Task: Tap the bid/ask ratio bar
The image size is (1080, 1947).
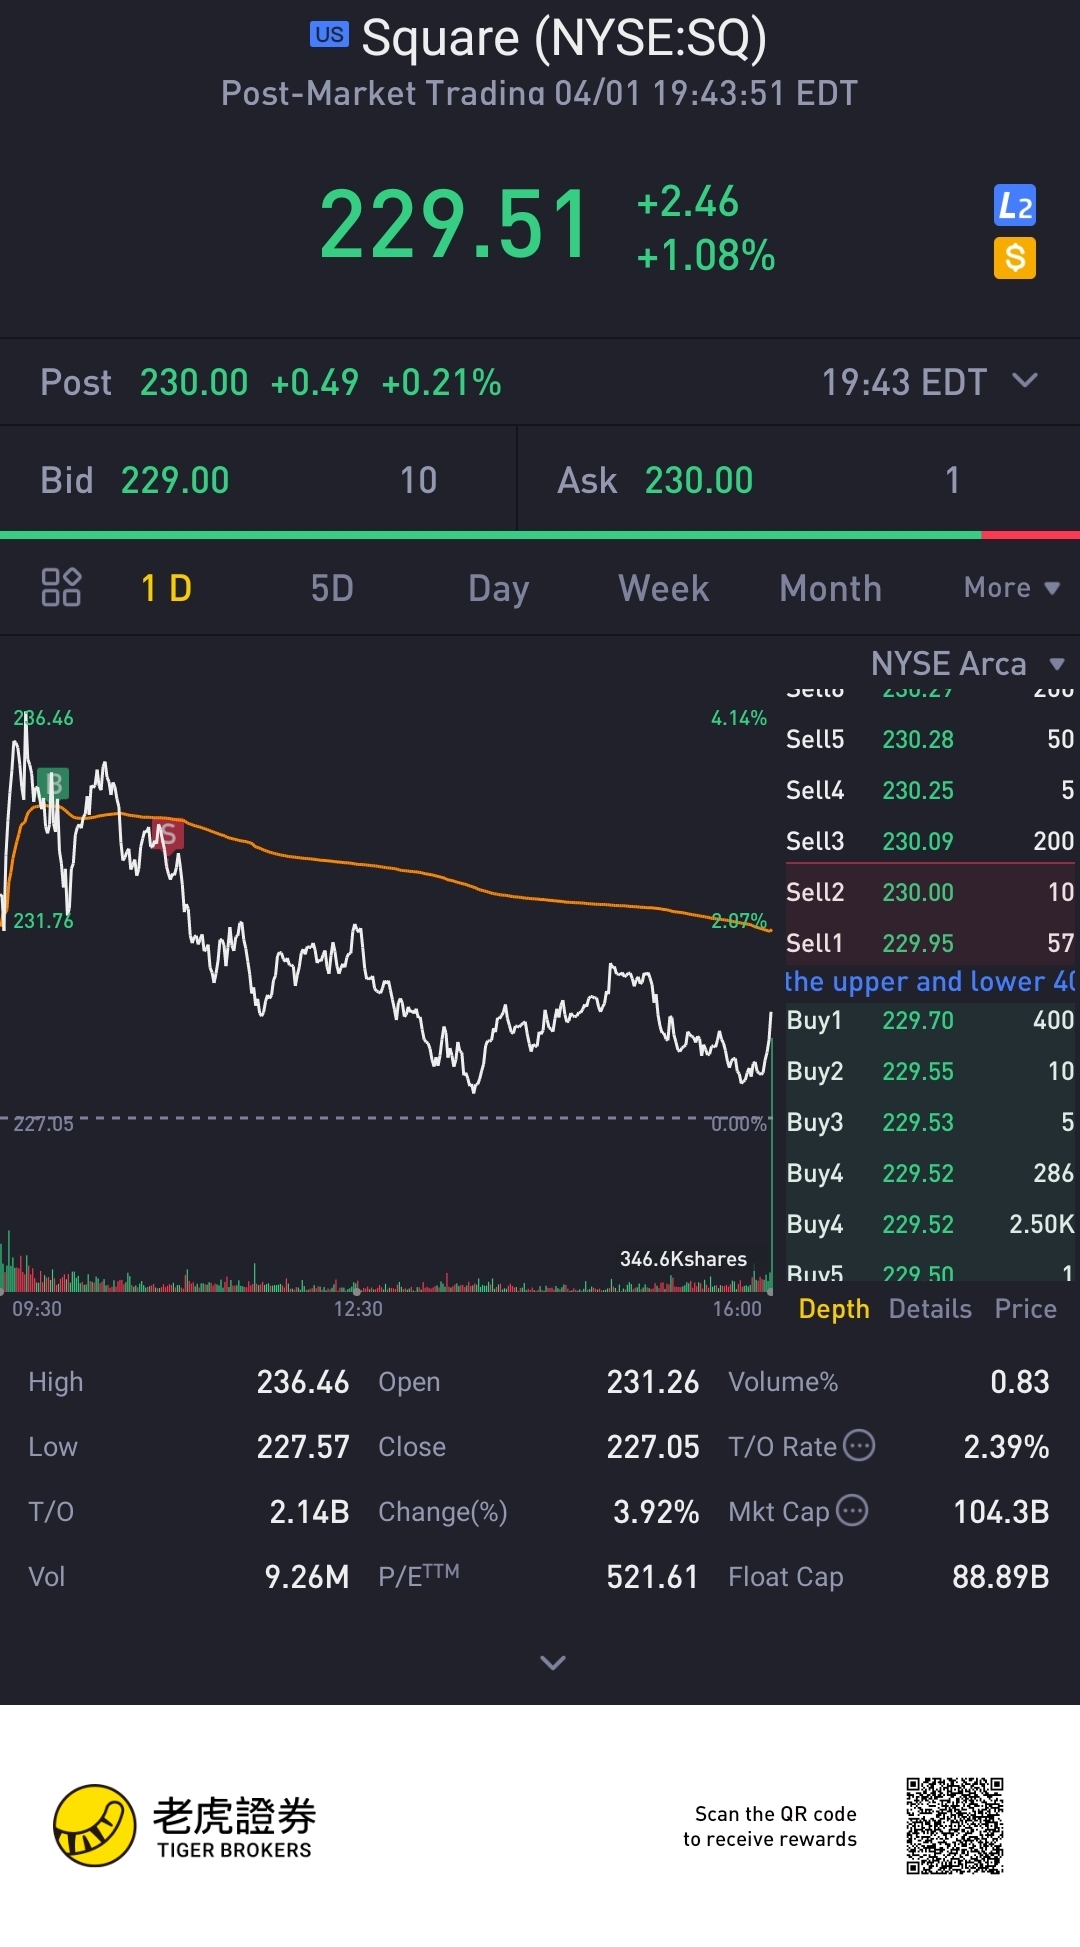Action: click(x=540, y=536)
